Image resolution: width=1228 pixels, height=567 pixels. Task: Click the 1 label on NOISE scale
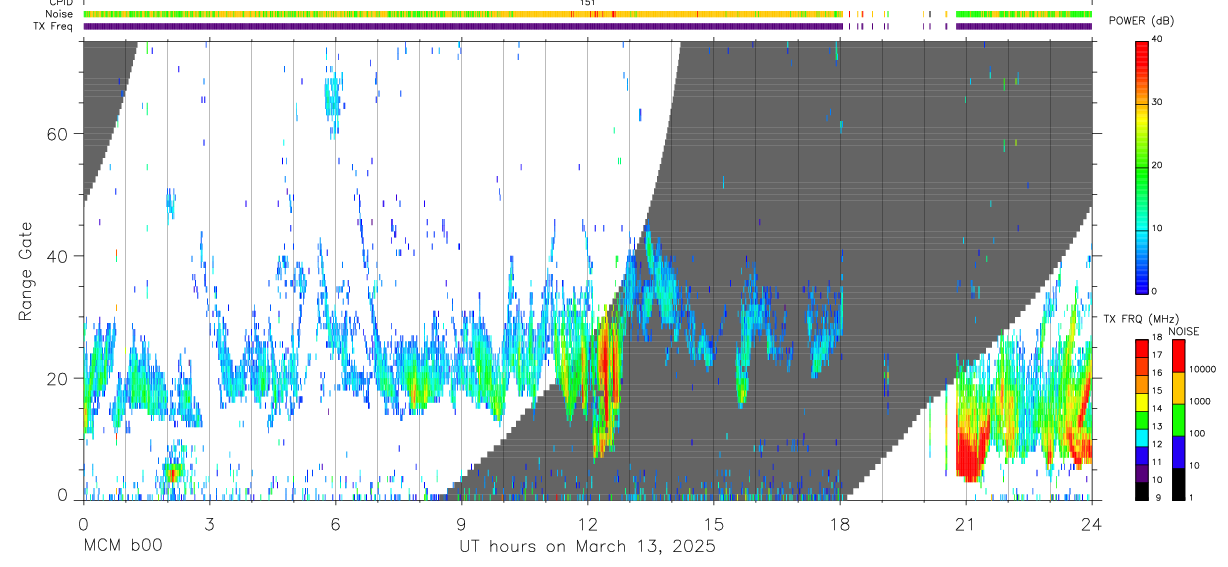(1190, 498)
